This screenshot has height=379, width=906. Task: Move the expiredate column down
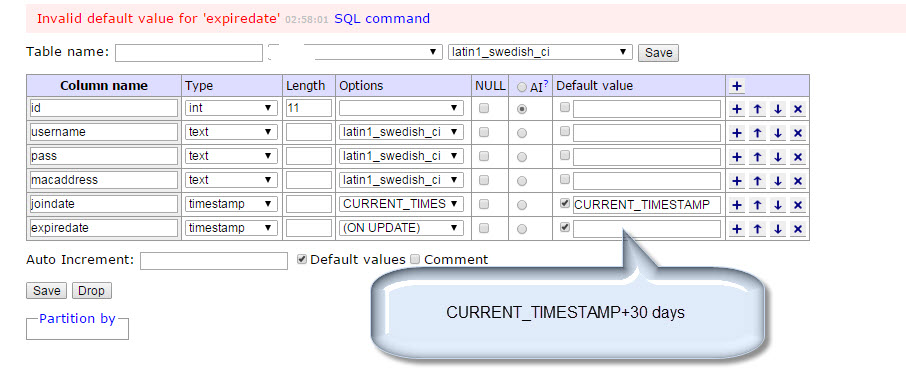pyautogui.click(x=778, y=229)
